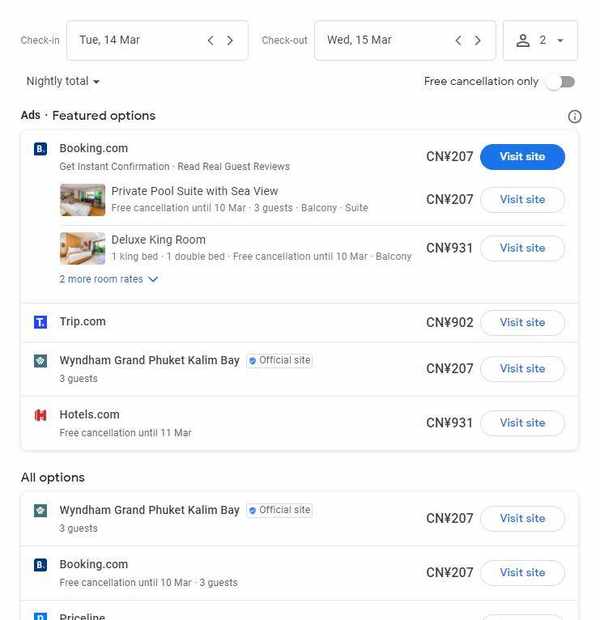The width and height of the screenshot is (600, 620).
Task: Click the Hotels.com logo icon
Action: coord(41,415)
